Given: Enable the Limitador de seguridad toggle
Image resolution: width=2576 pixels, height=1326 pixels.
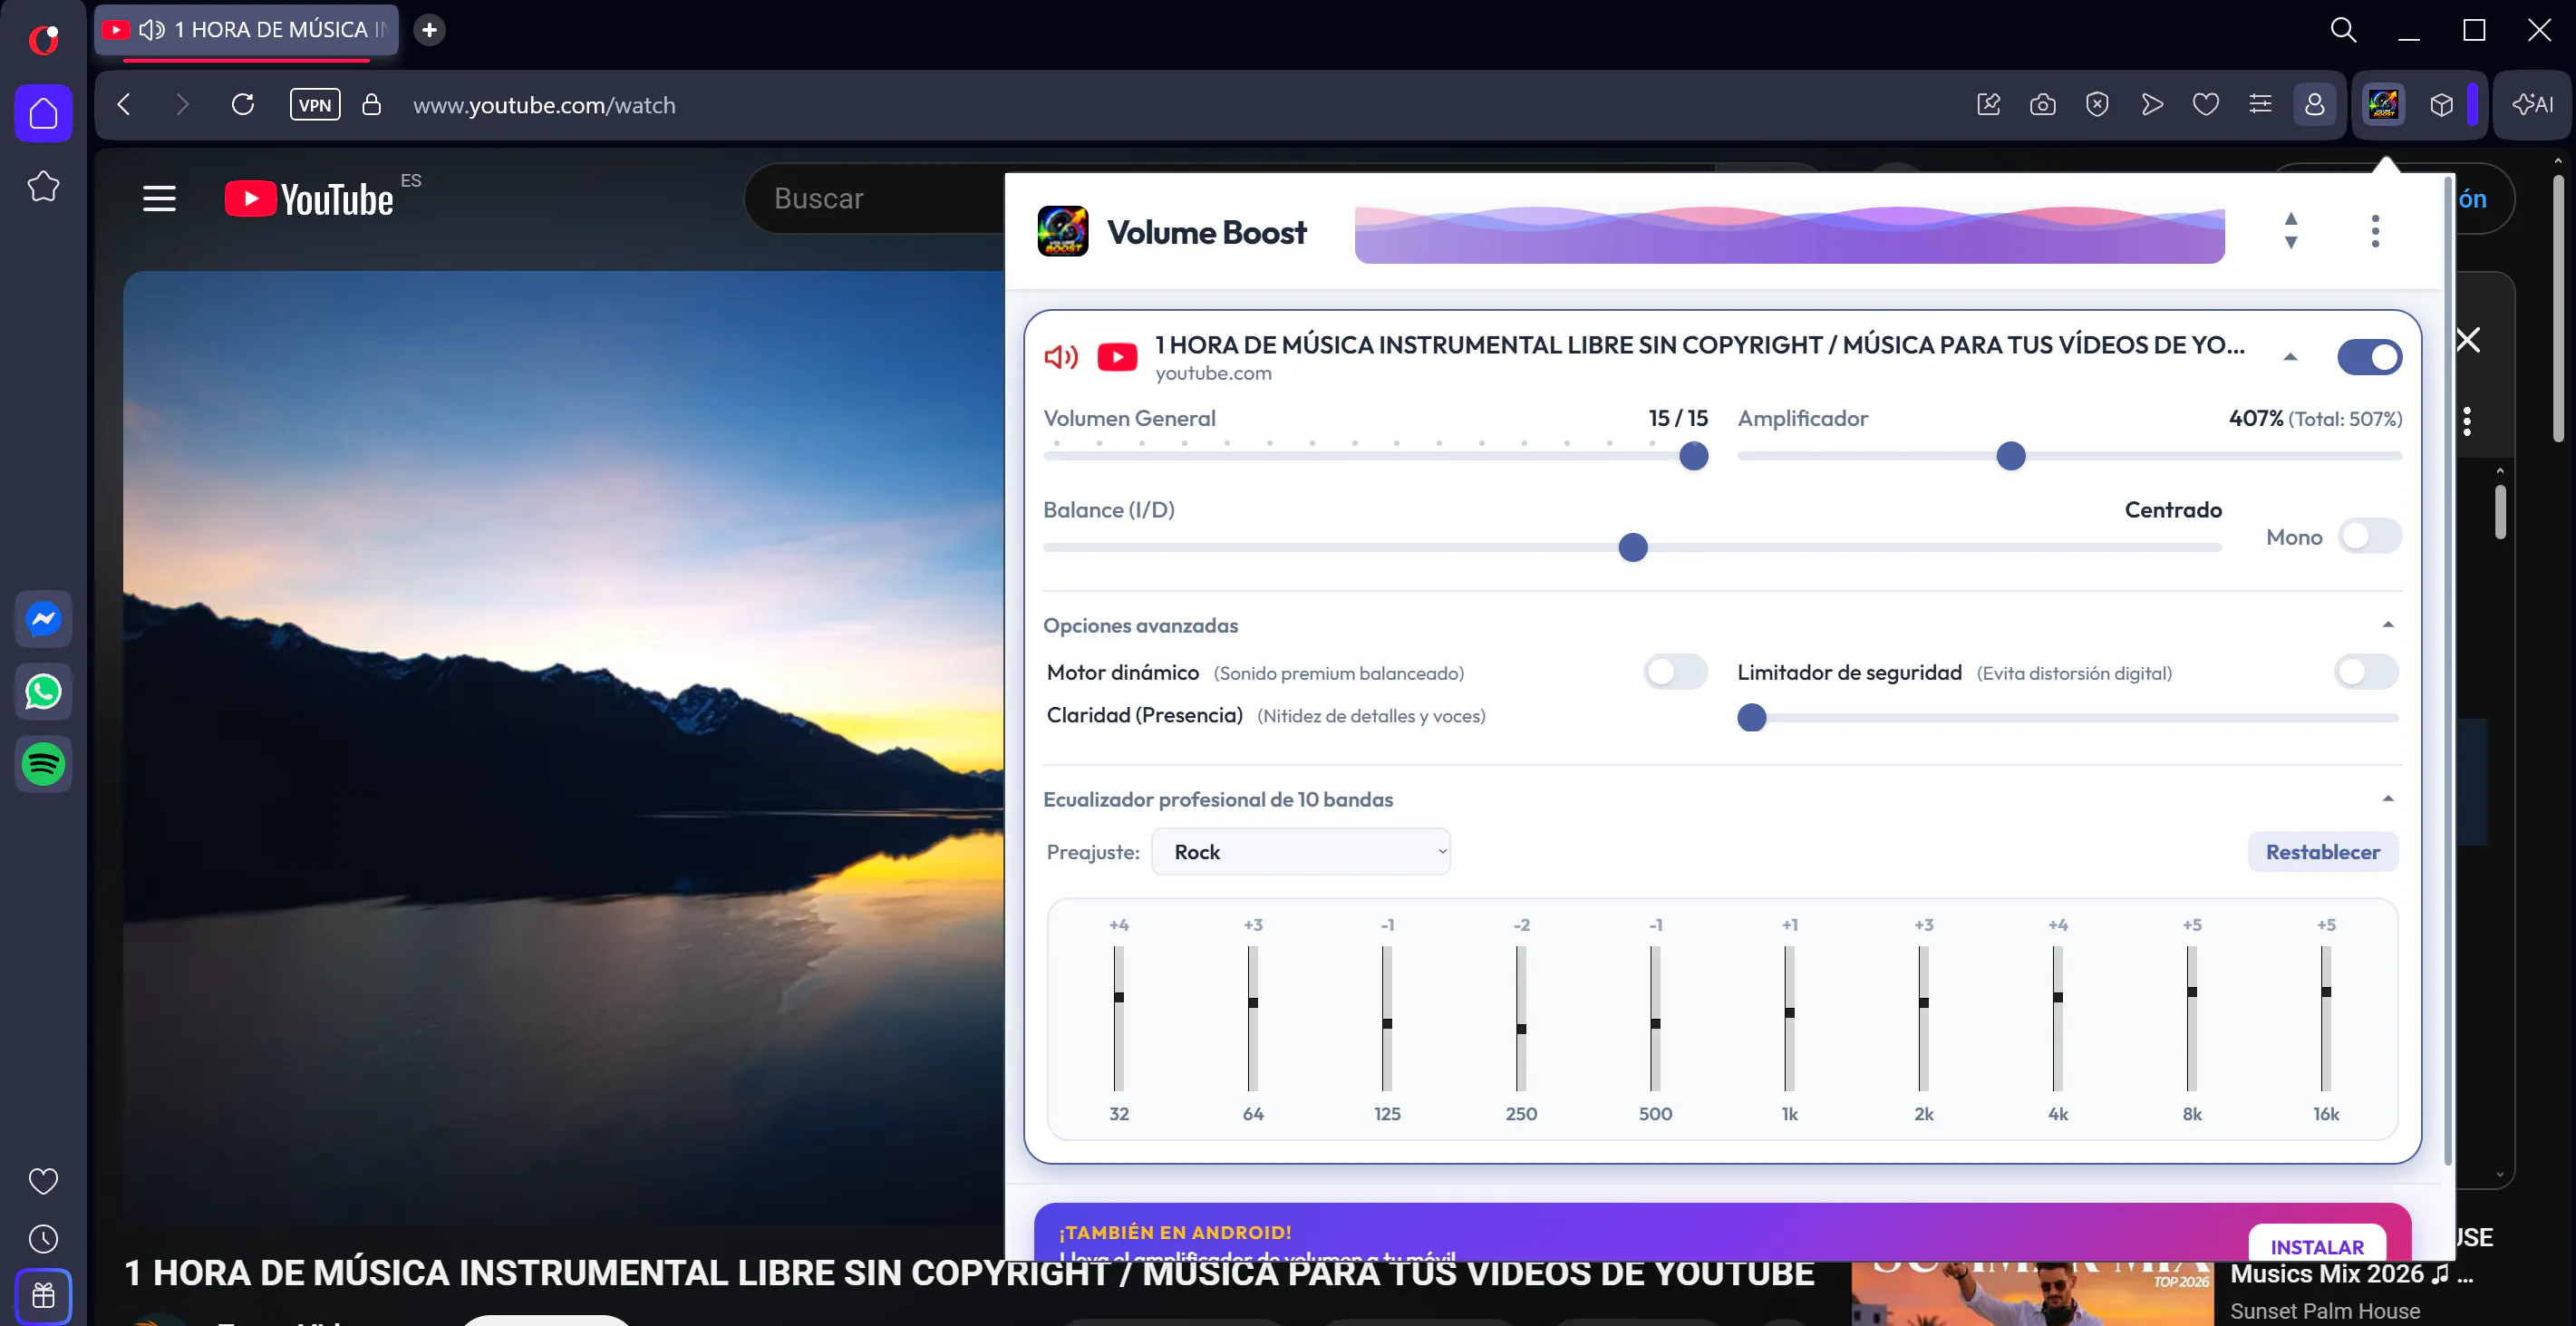Looking at the screenshot, I should coord(2366,672).
